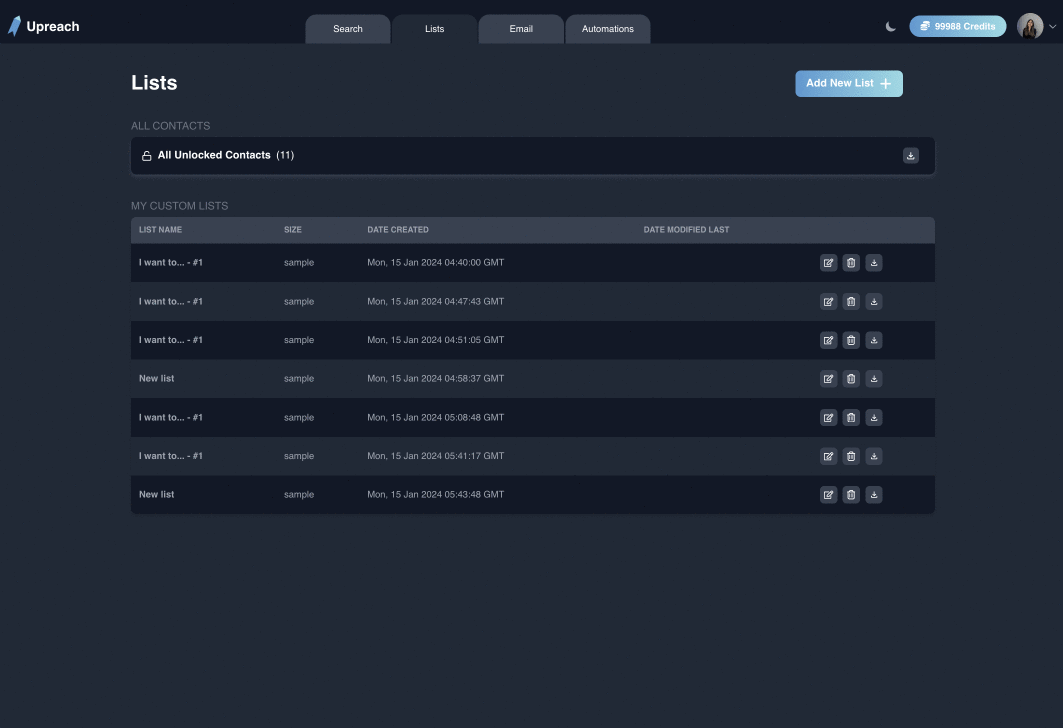Sort by the DATE MODIFIED LAST column header
1063x728 pixels.
686,230
